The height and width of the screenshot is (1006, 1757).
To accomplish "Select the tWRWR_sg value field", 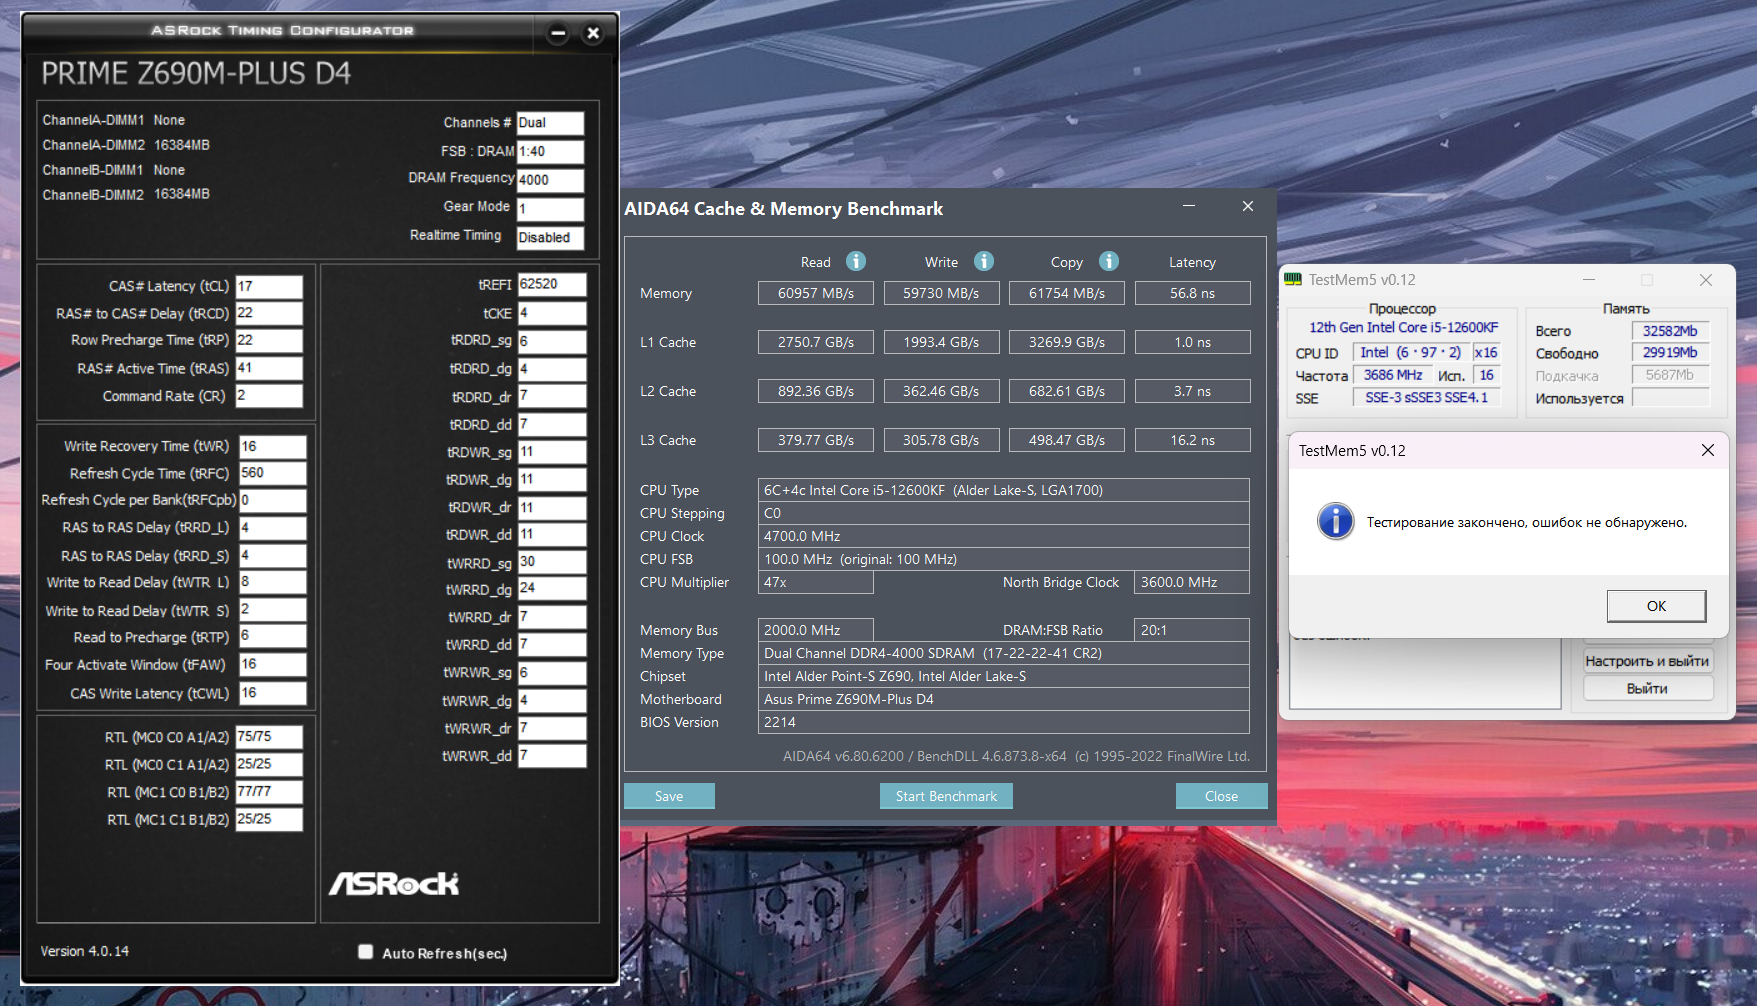I will 552,673.
